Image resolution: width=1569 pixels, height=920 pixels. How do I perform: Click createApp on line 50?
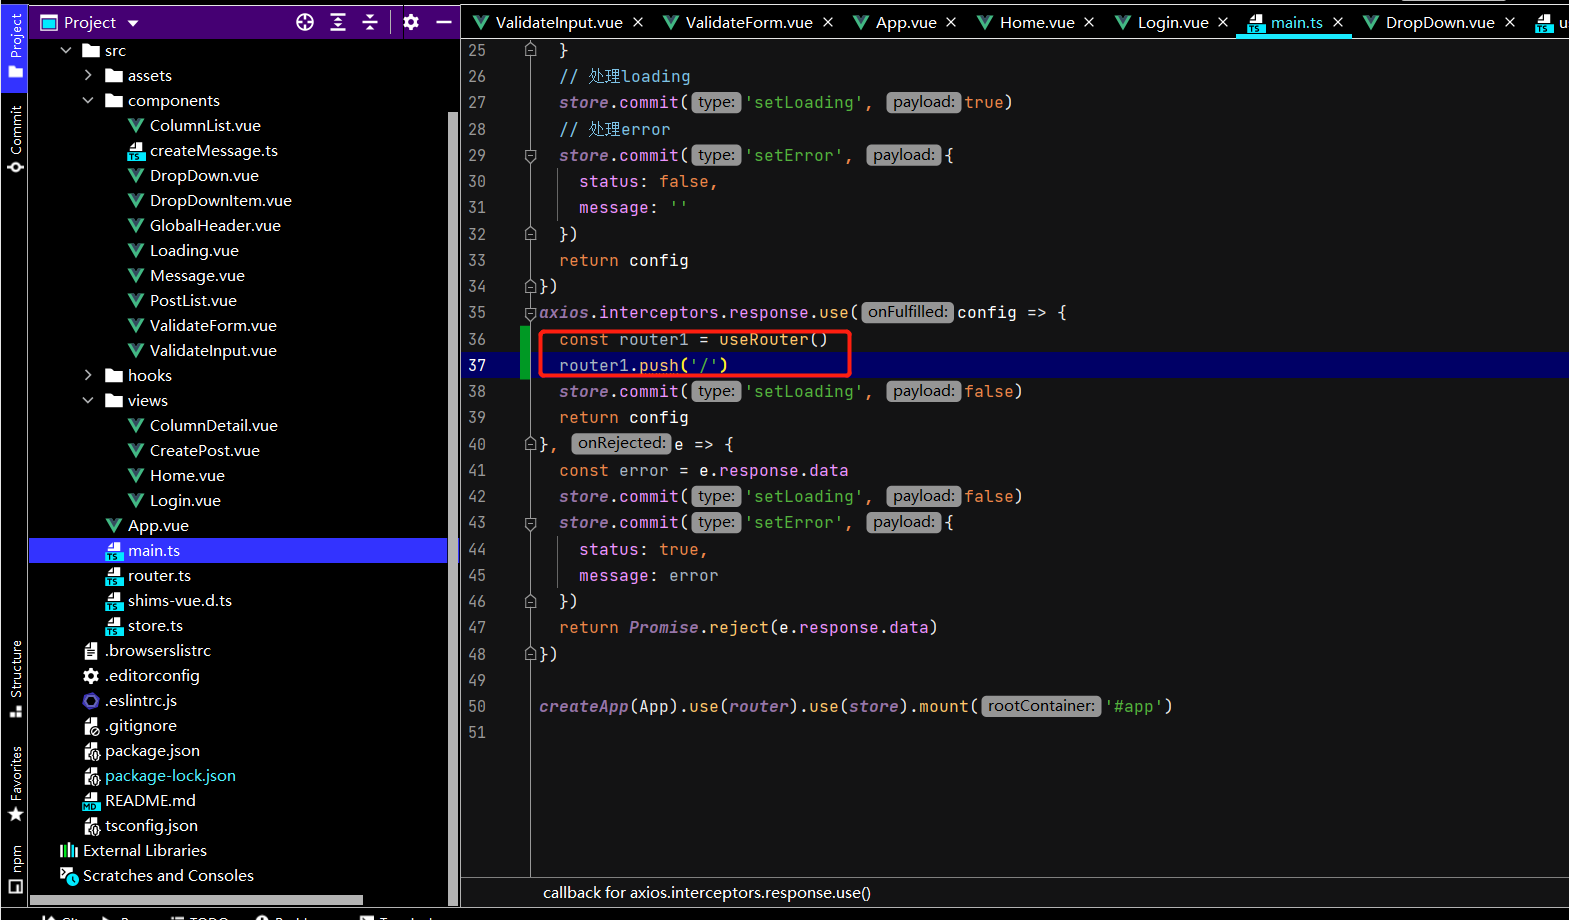click(584, 706)
